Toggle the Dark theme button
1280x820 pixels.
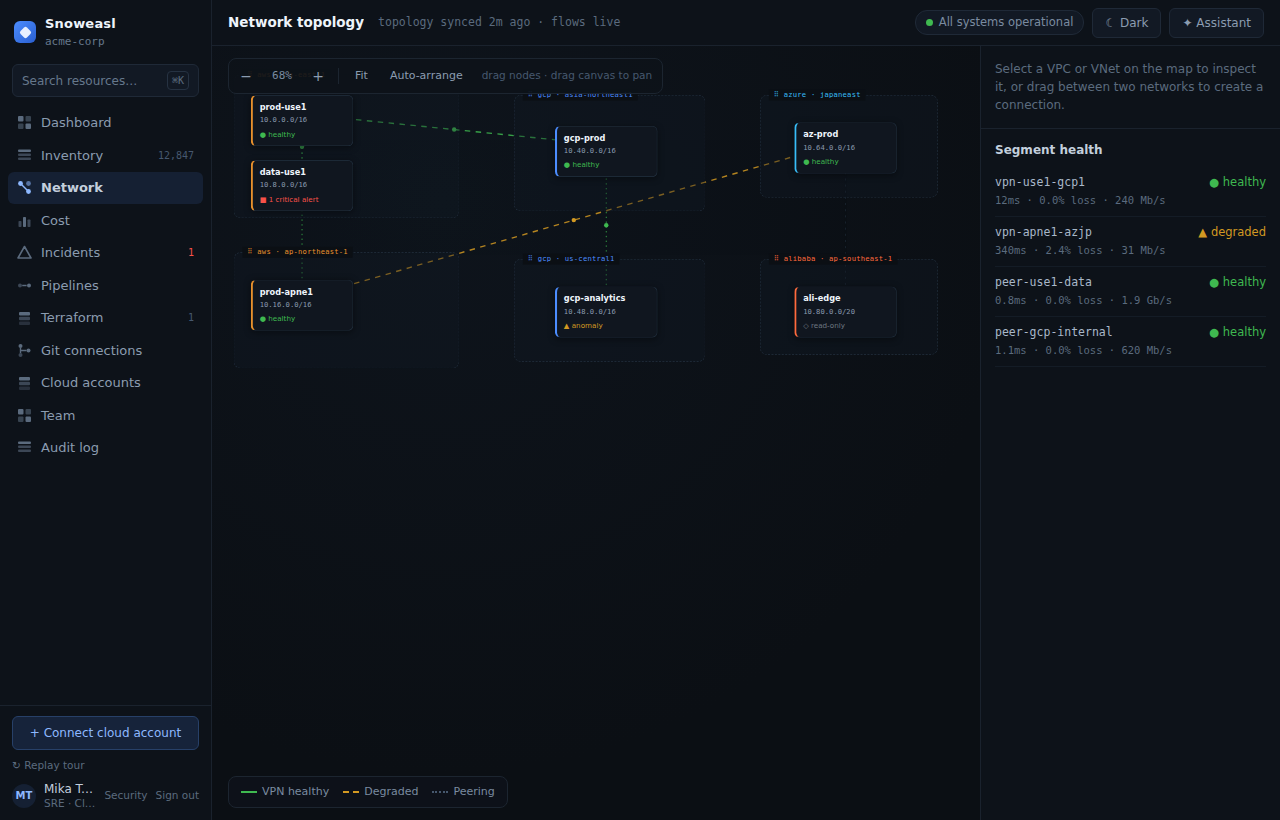pyautogui.click(x=1126, y=23)
